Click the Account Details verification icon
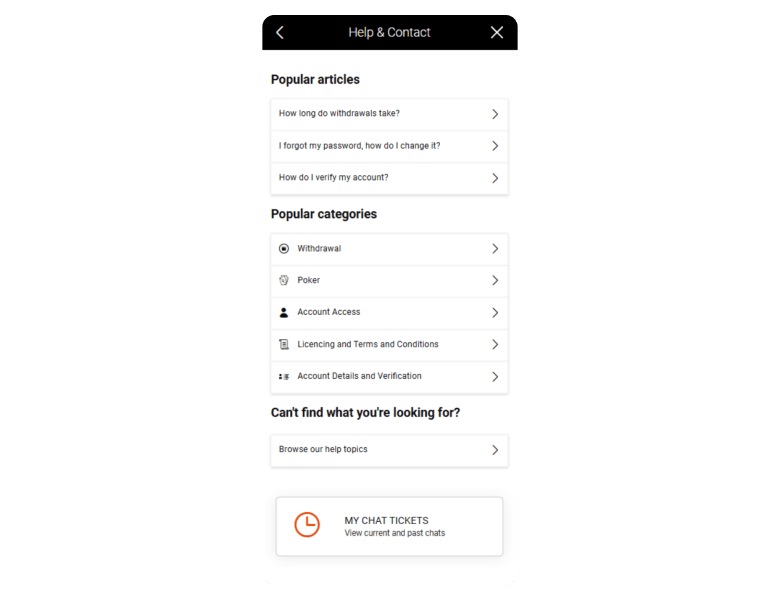Image resolution: width=780 pixels, height=600 pixels. (284, 377)
